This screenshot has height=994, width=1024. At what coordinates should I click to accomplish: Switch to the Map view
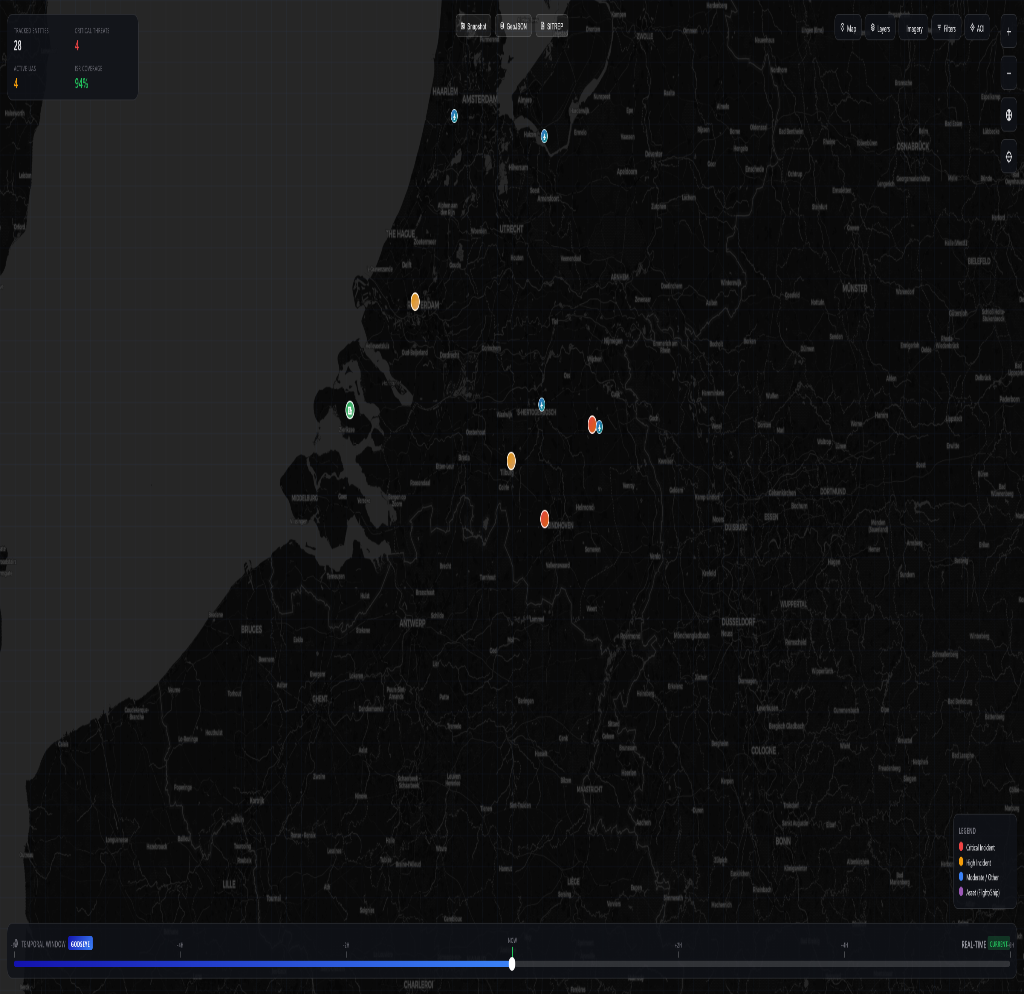[848, 29]
